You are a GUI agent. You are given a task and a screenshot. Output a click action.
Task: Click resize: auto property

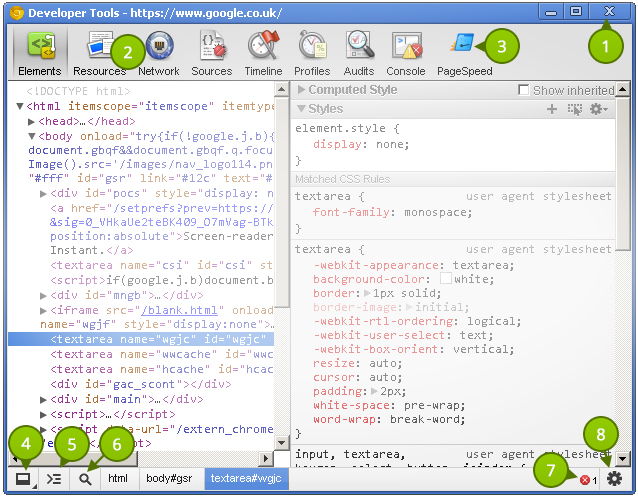click(x=357, y=363)
